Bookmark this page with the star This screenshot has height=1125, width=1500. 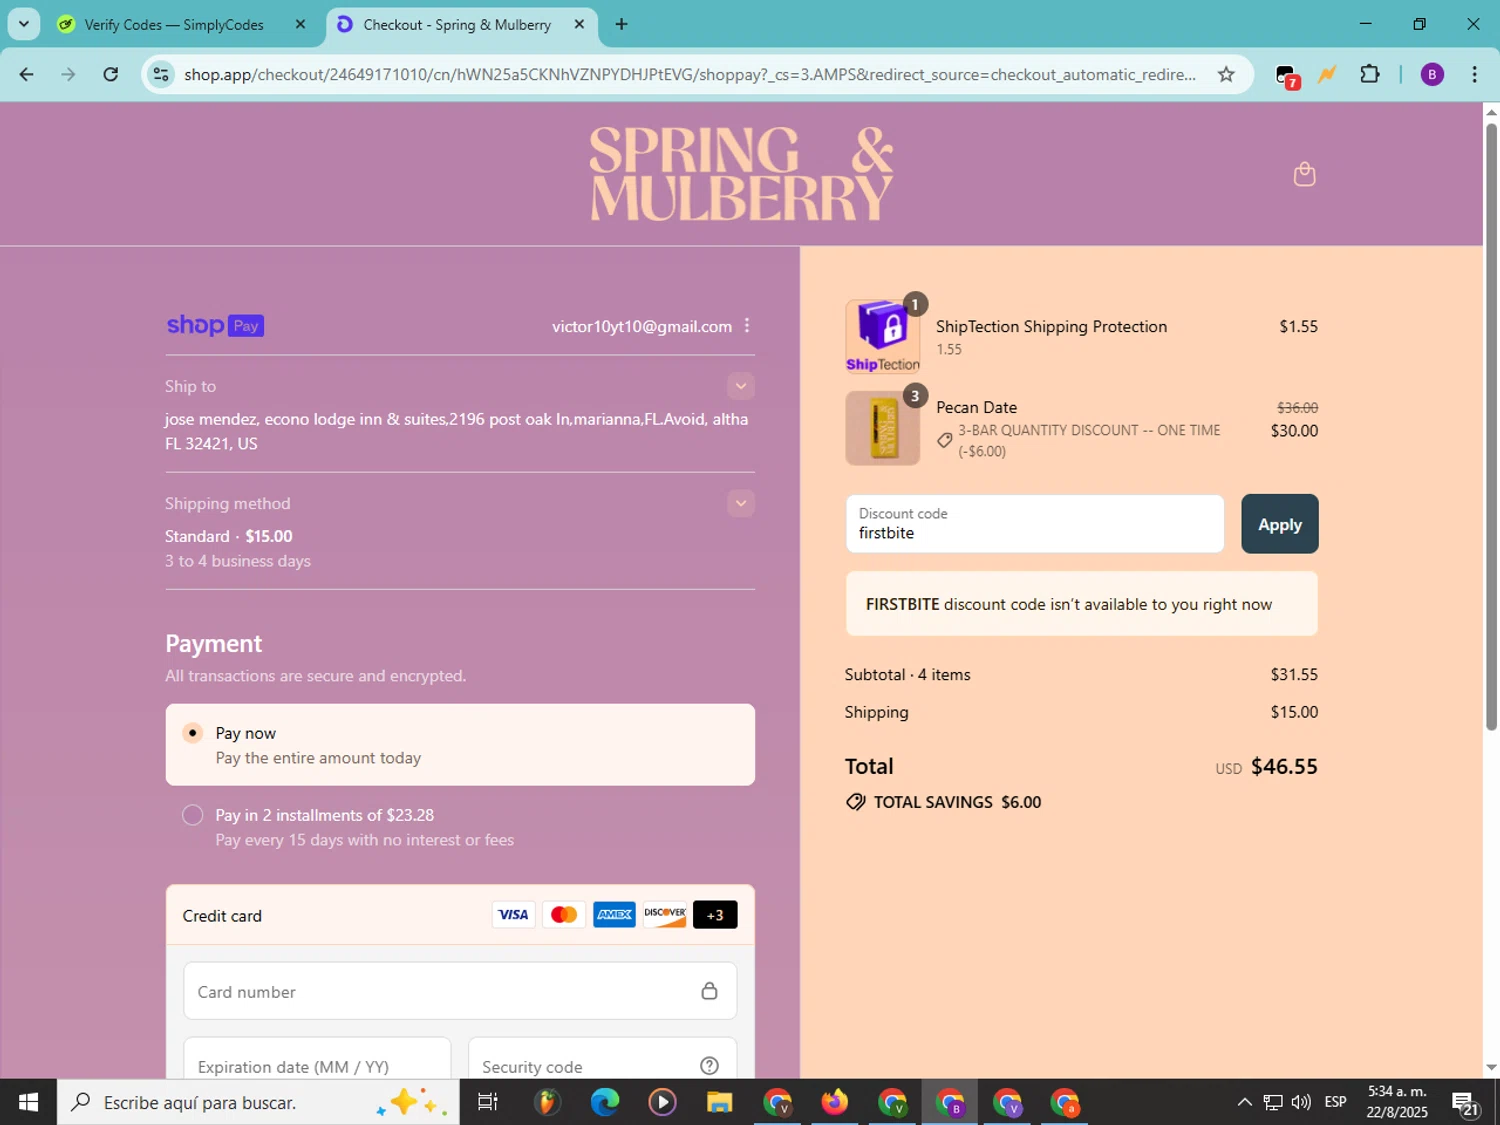point(1226,74)
